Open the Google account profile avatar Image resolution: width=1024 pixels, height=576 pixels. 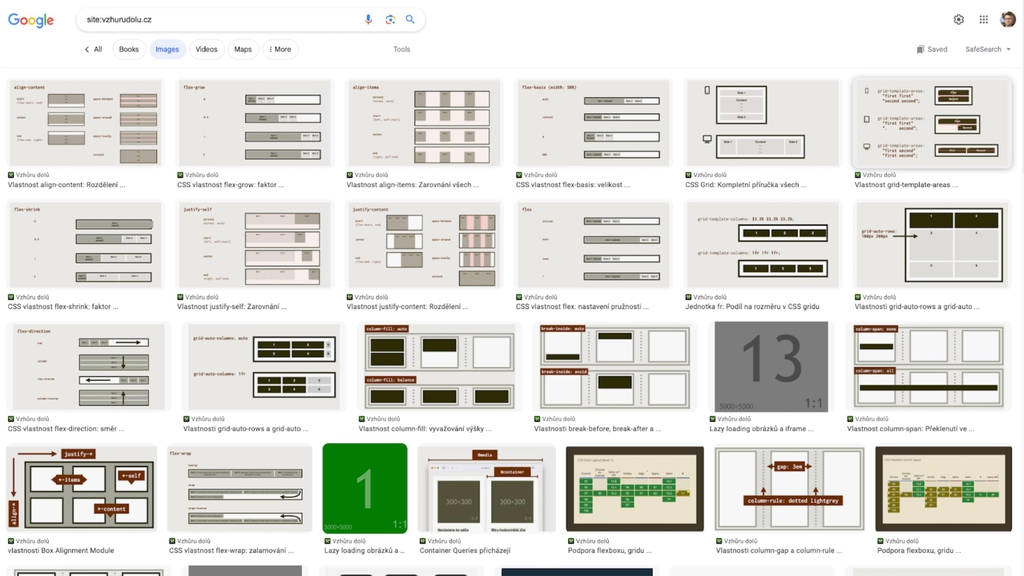click(x=1008, y=19)
